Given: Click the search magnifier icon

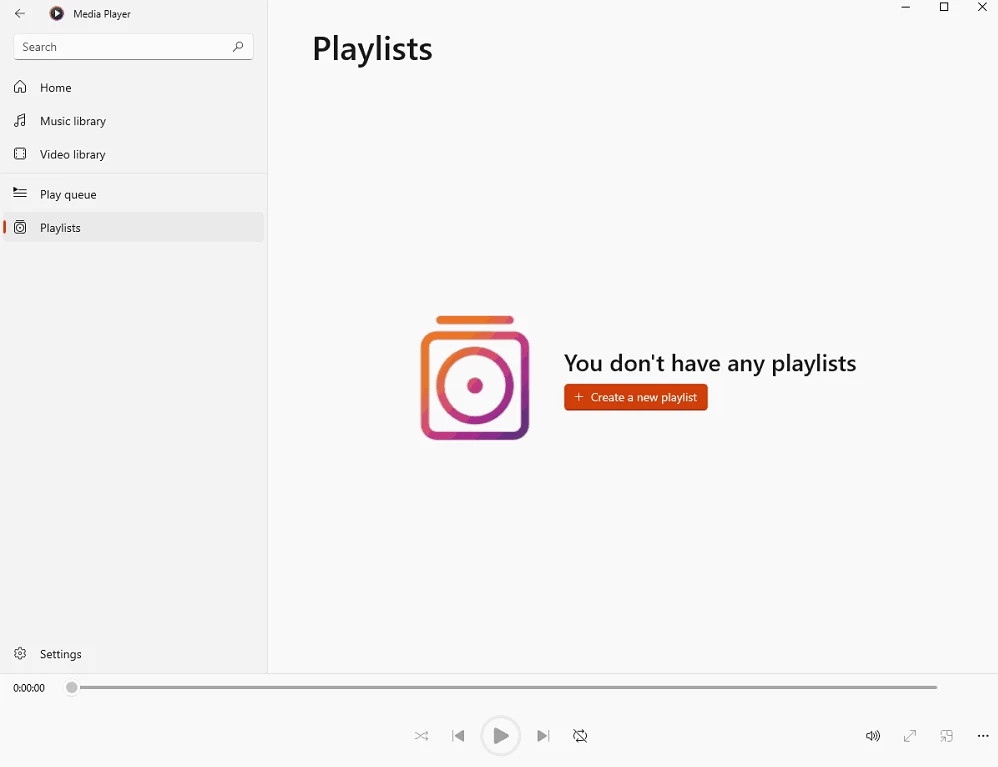Looking at the screenshot, I should click(x=238, y=47).
